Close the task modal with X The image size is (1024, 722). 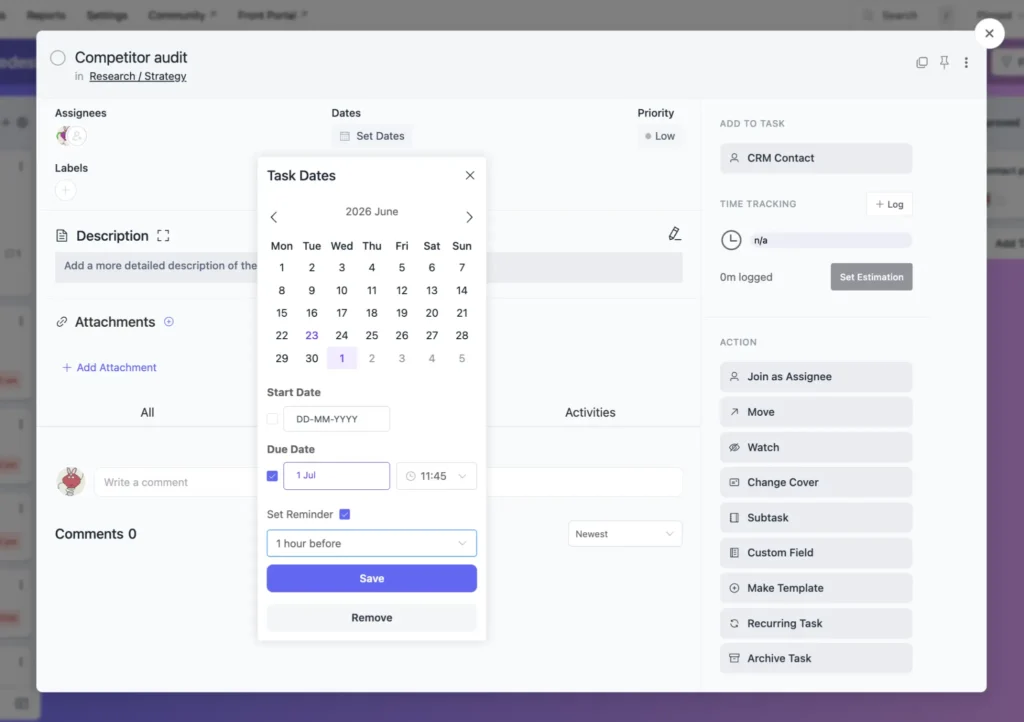pyautogui.click(x=989, y=33)
